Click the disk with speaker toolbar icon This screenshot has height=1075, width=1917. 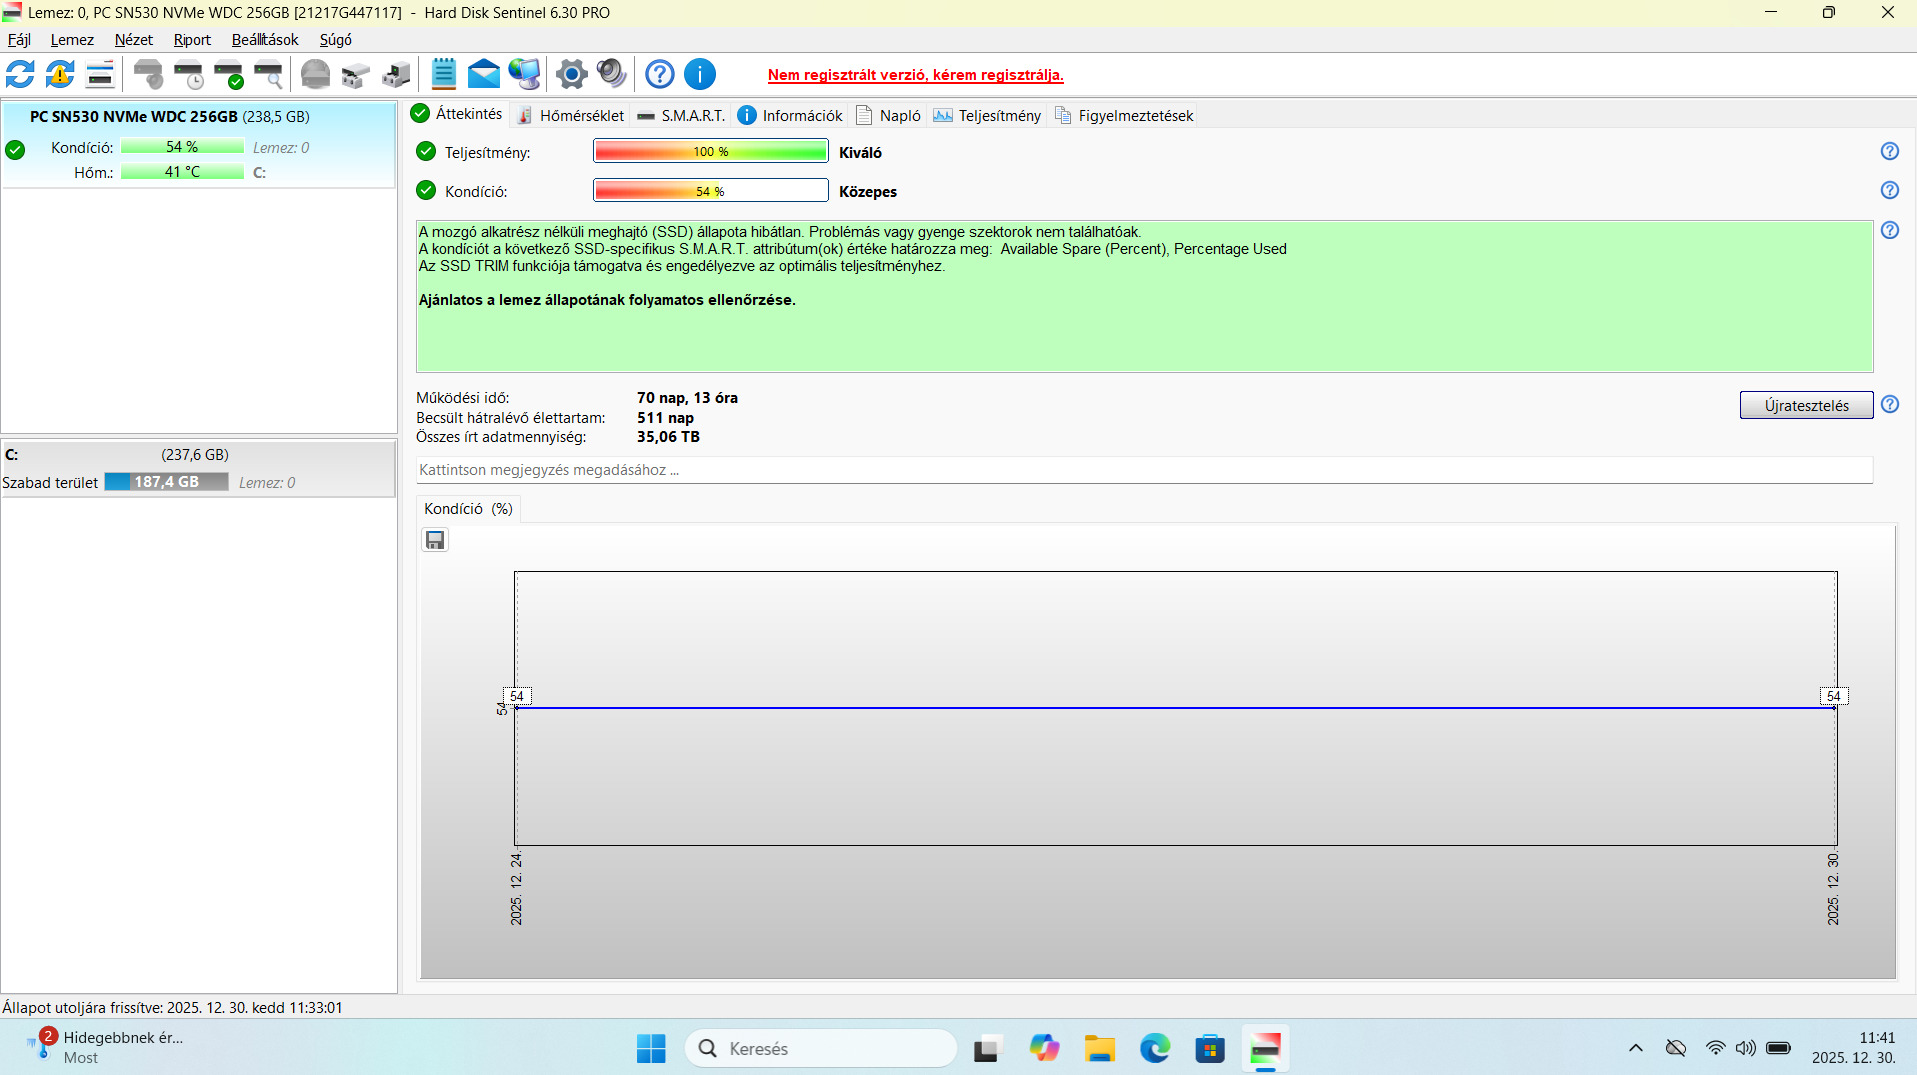click(x=149, y=74)
